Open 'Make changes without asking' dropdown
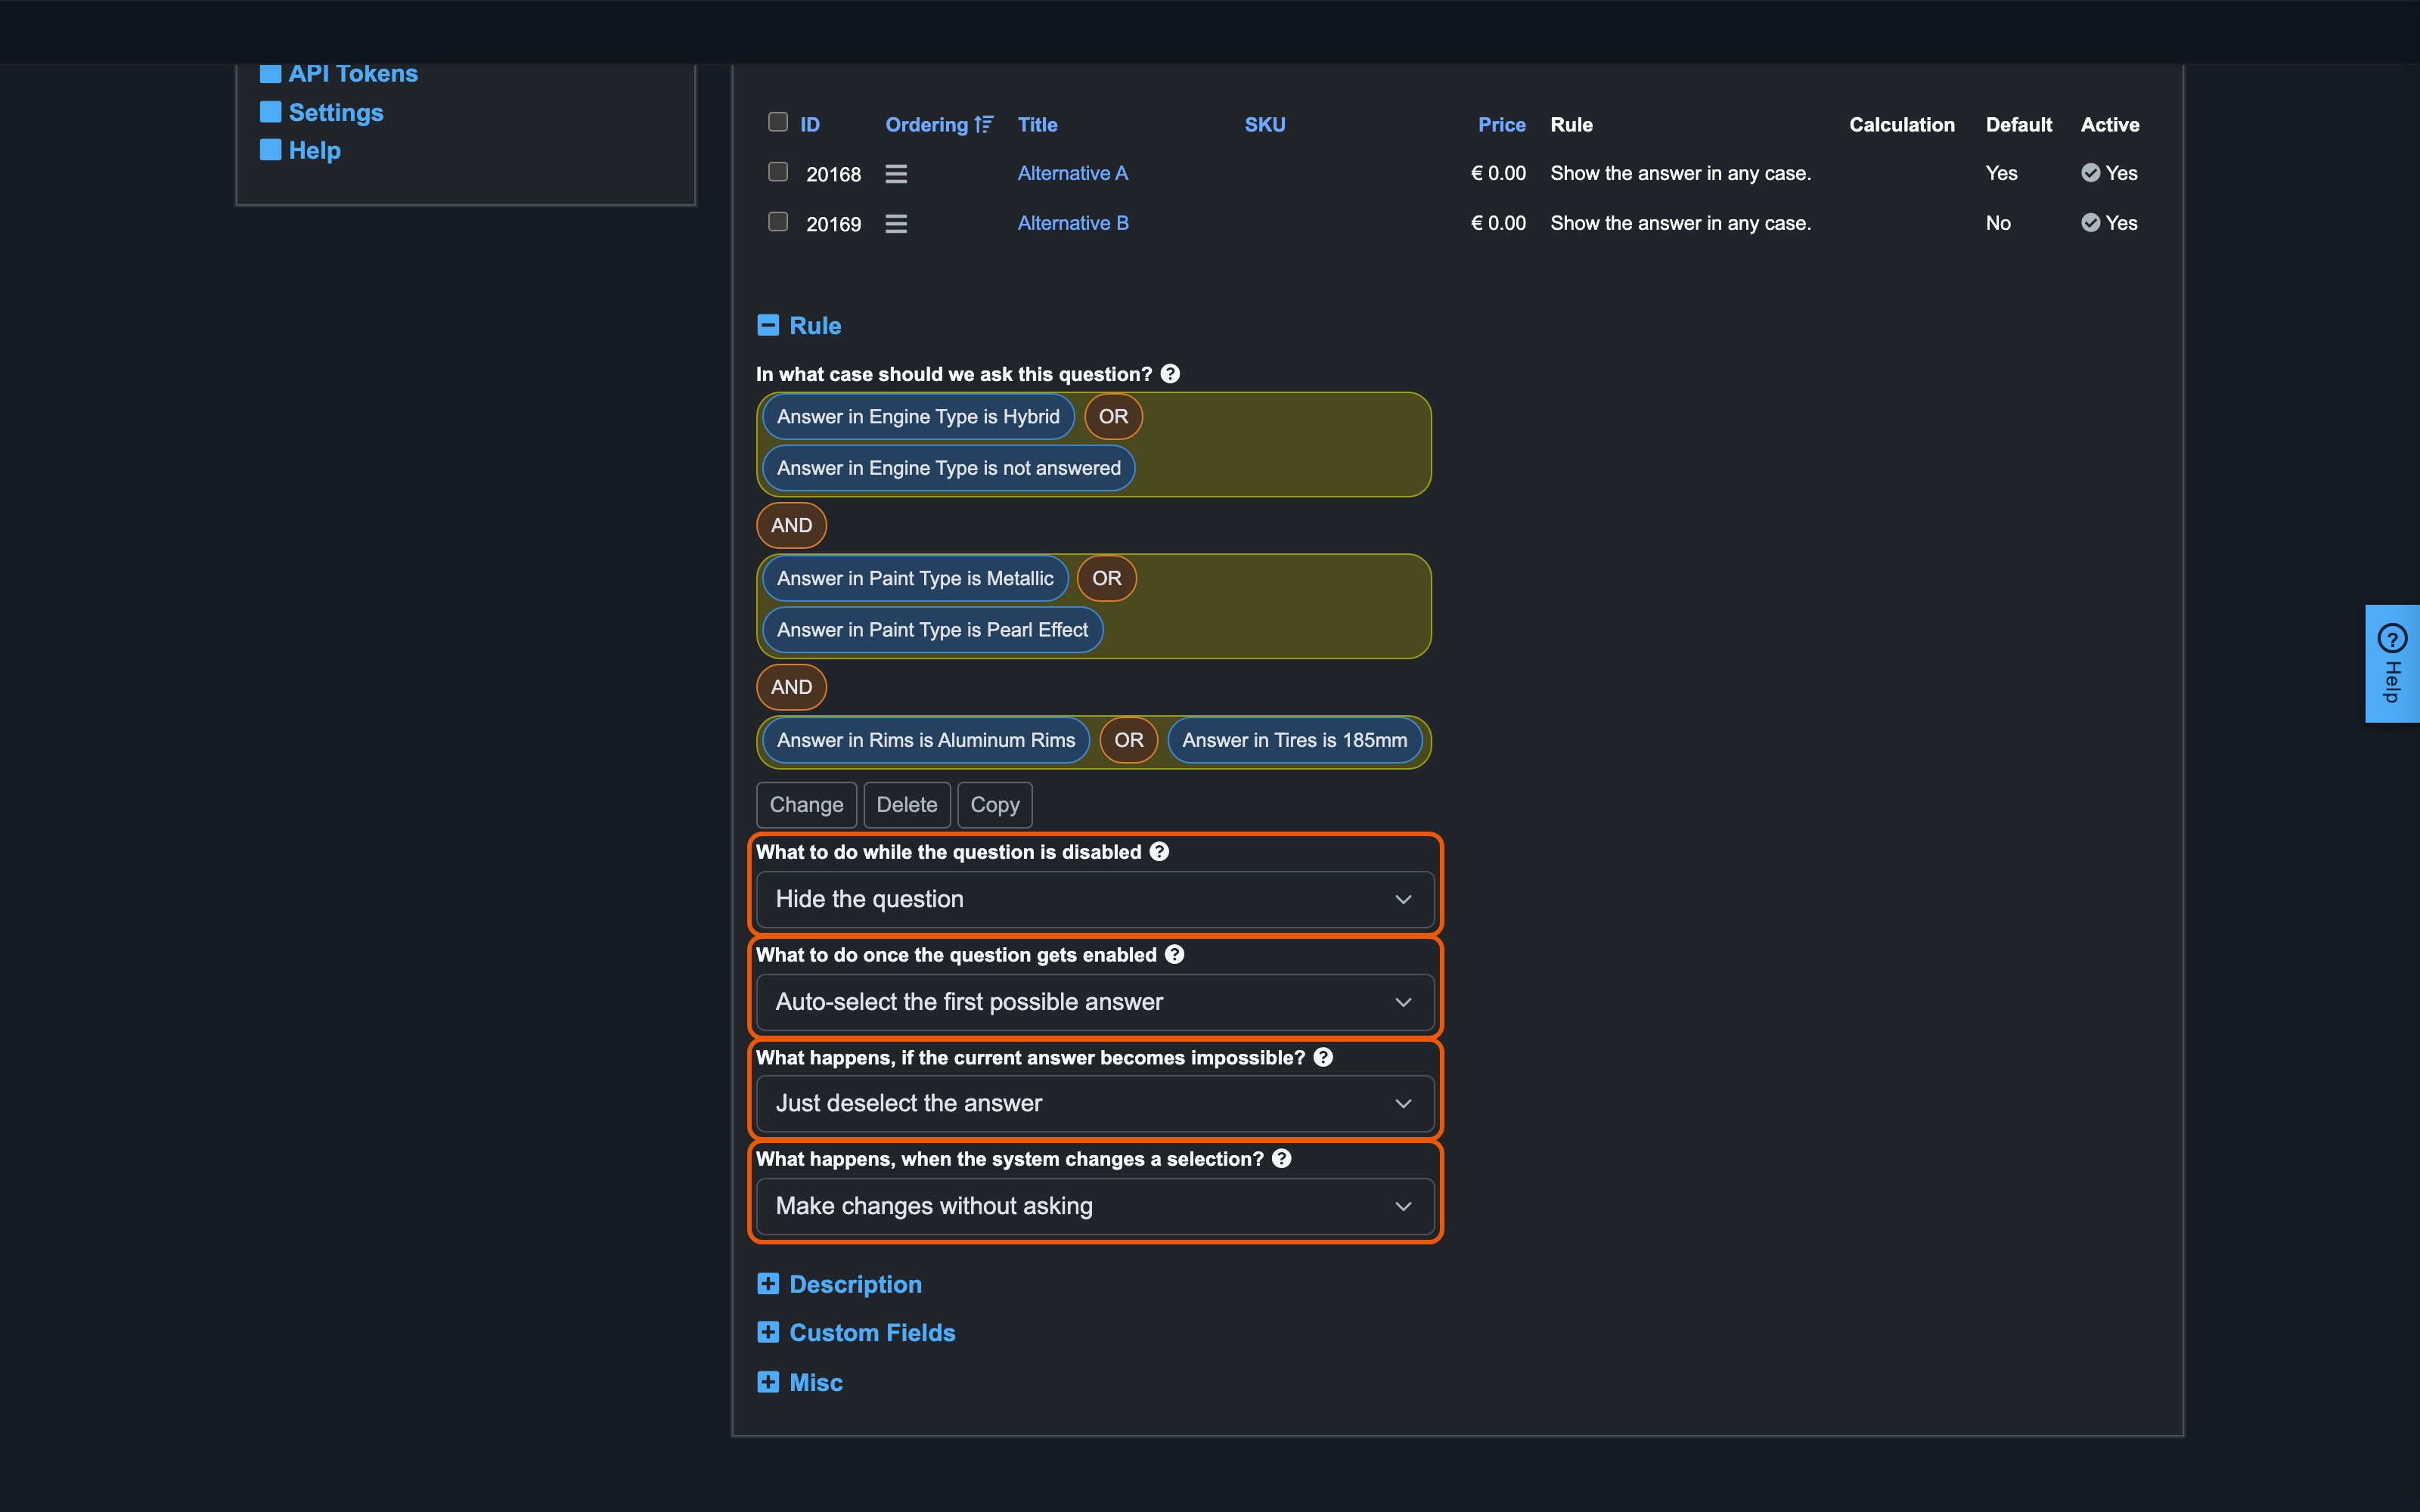 click(x=1095, y=1206)
